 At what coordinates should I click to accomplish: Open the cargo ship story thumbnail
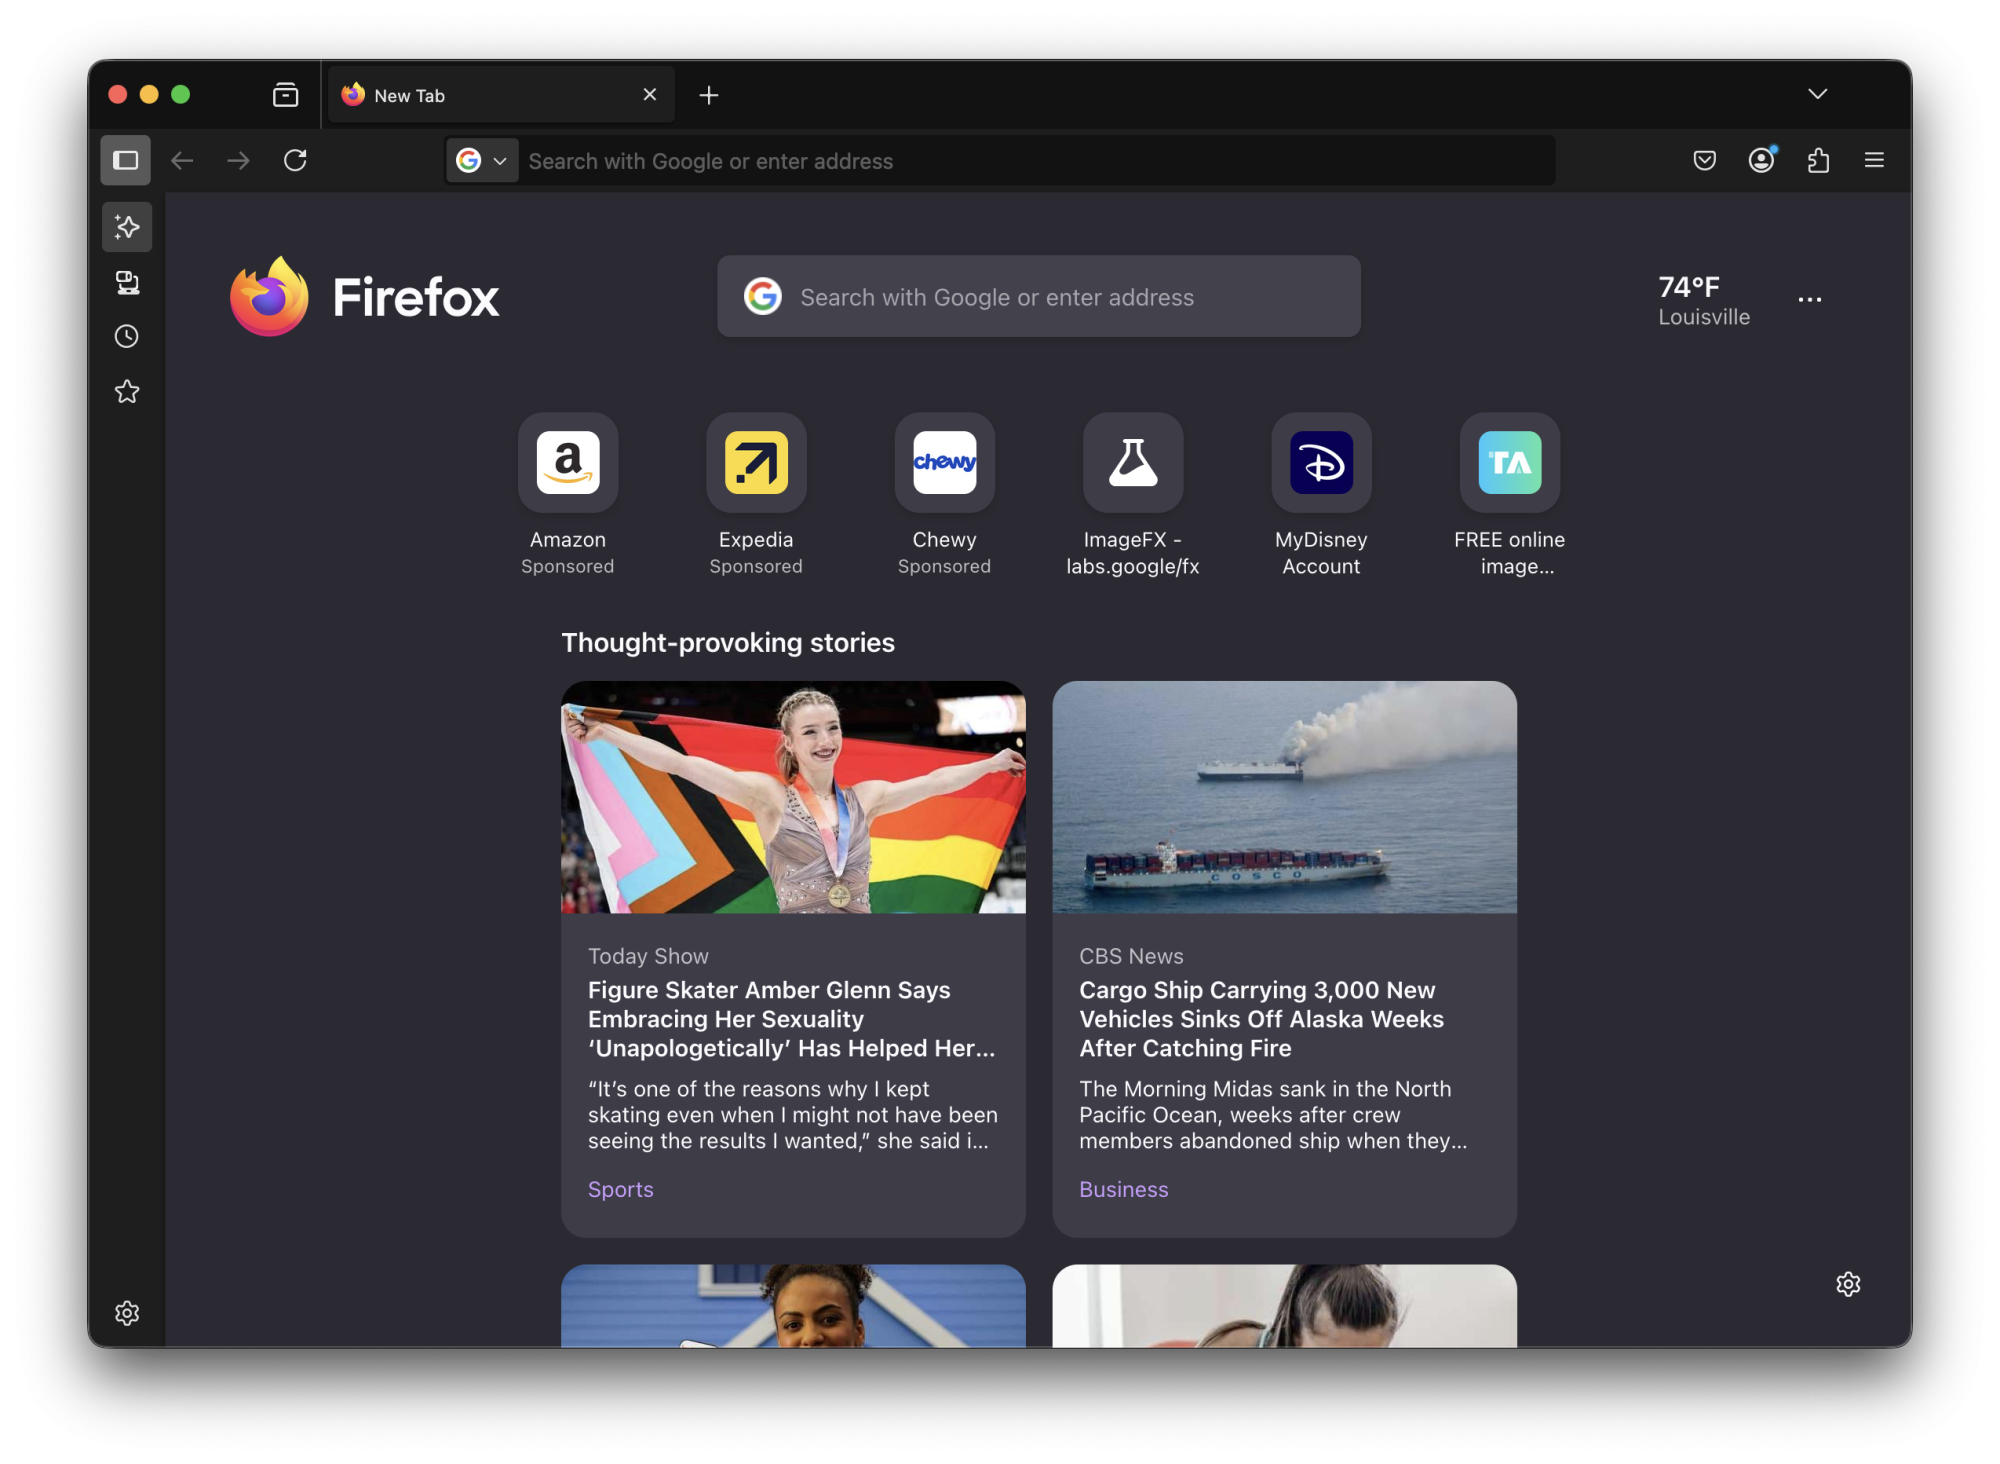pos(1284,797)
